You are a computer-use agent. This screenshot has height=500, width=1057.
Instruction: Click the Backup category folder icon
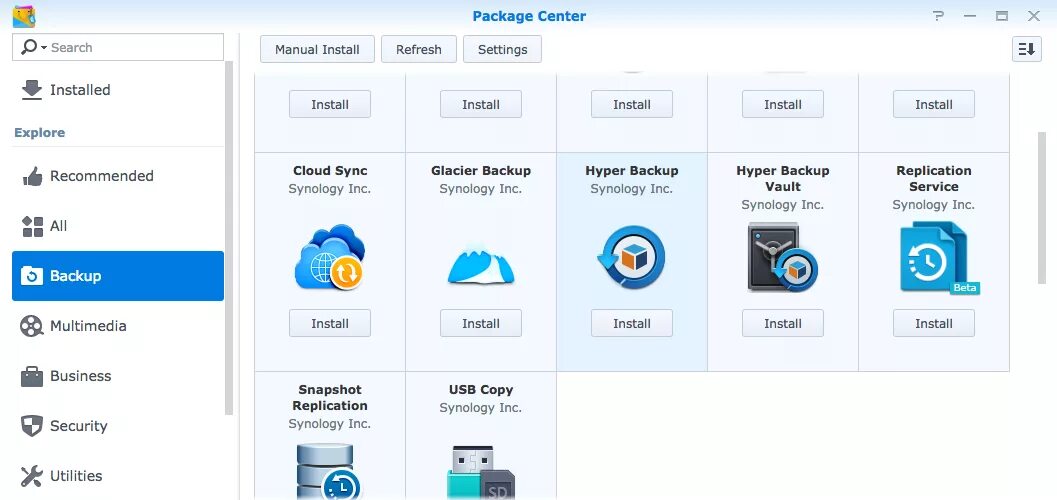point(32,276)
